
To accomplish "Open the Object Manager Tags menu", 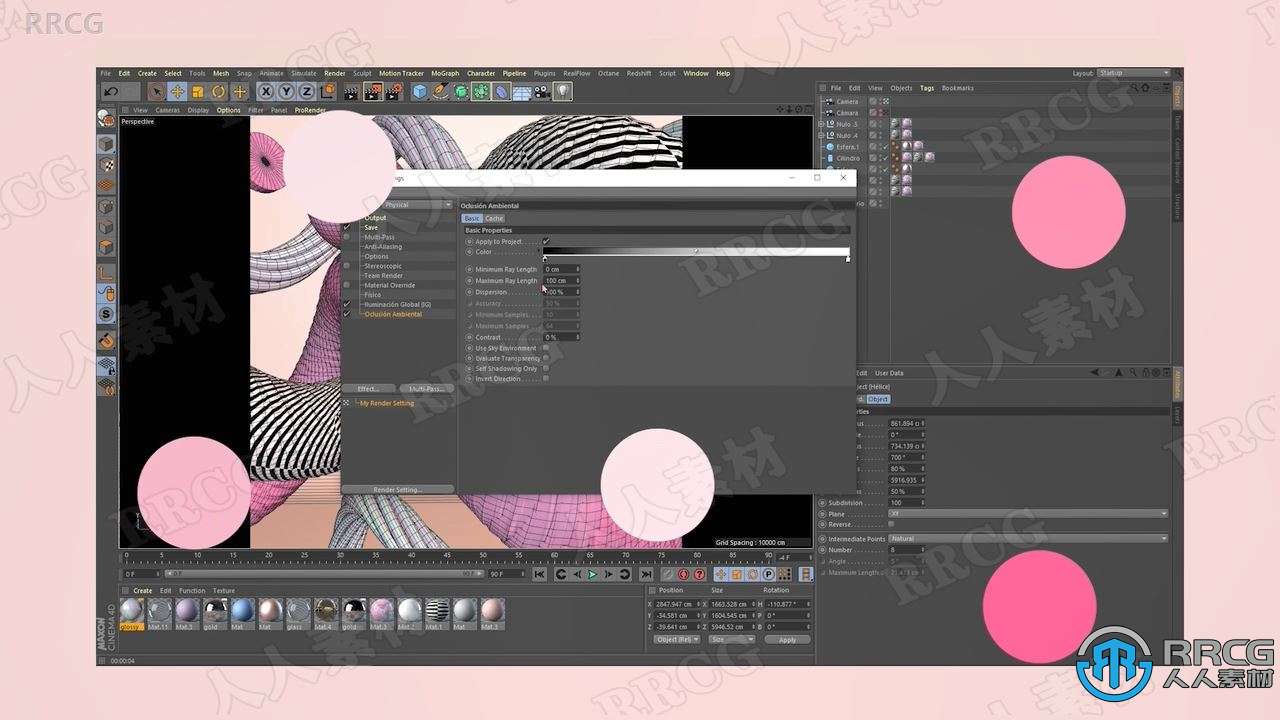I will [926, 88].
